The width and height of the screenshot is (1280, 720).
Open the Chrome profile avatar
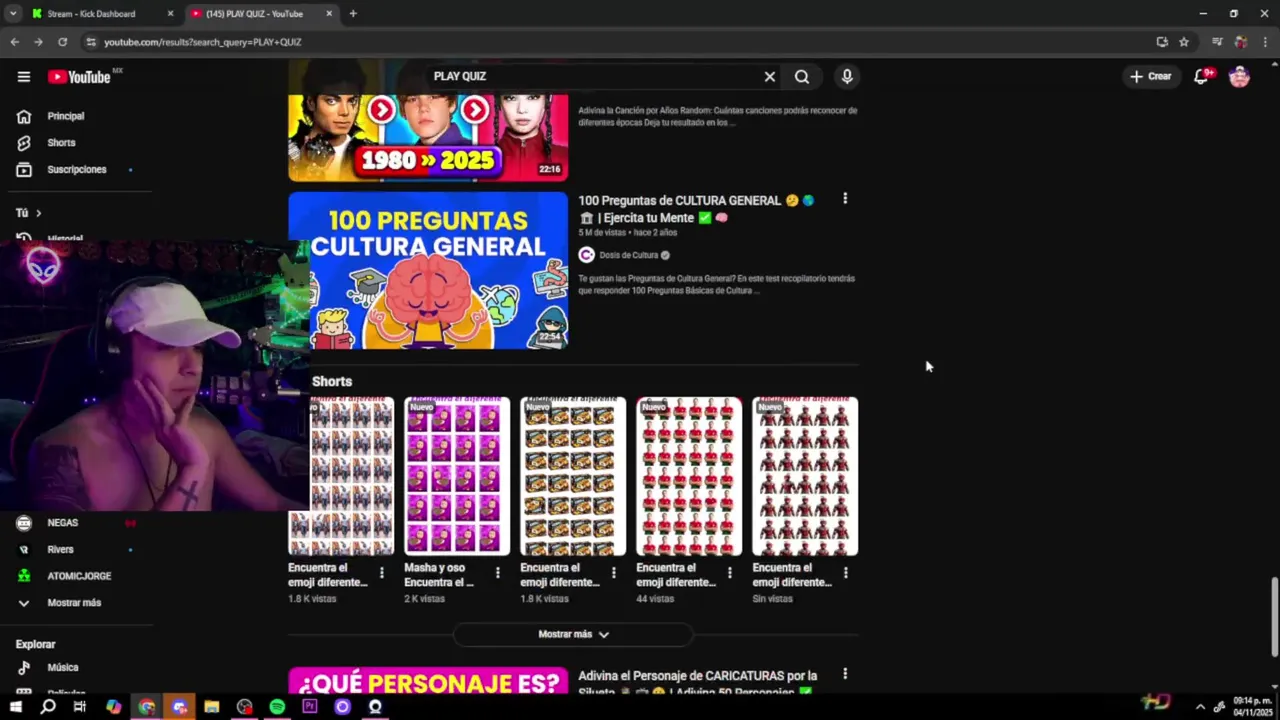click(1241, 42)
